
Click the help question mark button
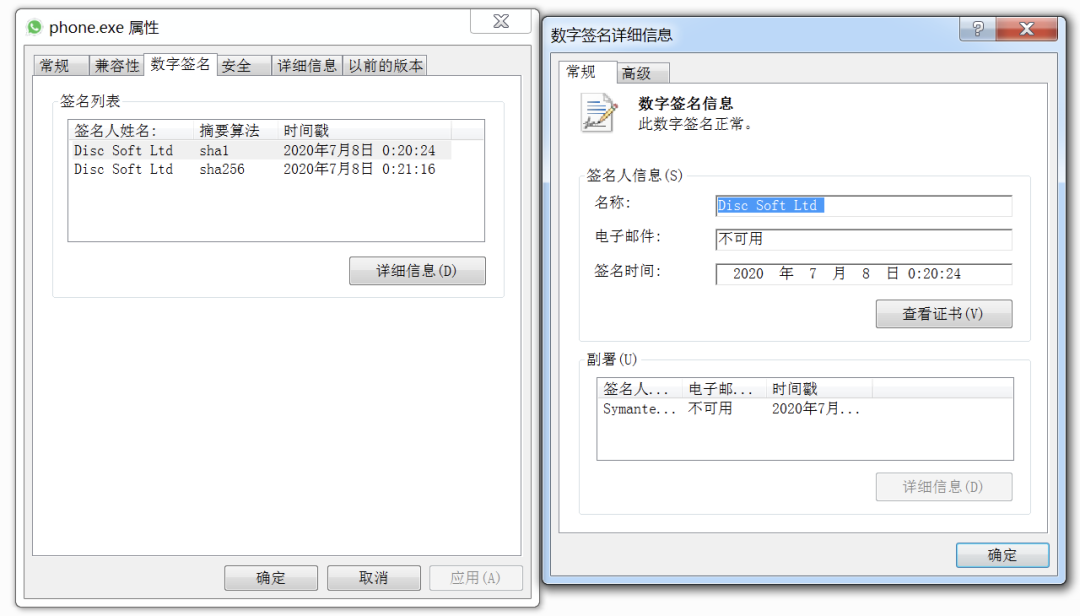tap(978, 28)
